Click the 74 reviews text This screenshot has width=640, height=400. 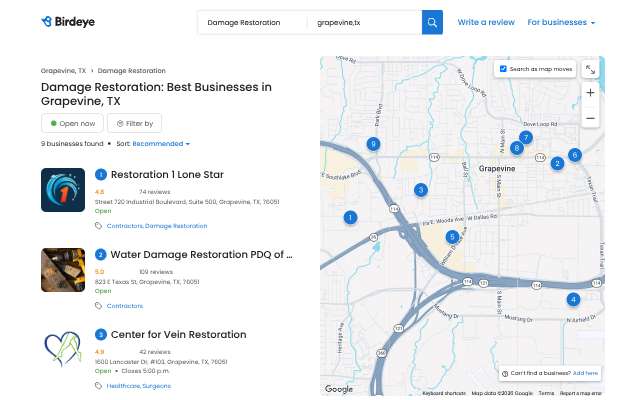(155, 192)
